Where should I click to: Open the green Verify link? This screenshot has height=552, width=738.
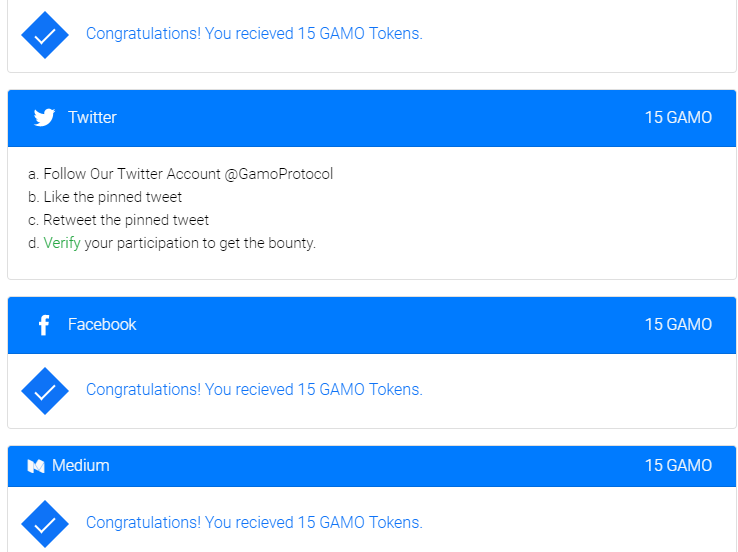pos(62,243)
